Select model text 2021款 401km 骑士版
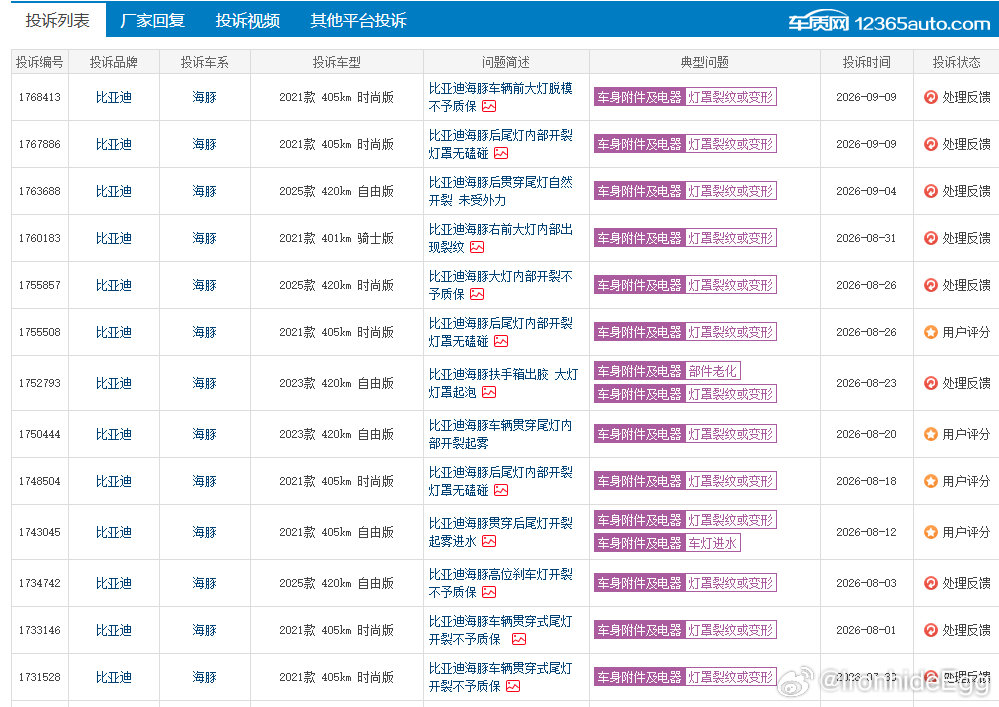Image resolution: width=999 pixels, height=707 pixels. [336, 238]
